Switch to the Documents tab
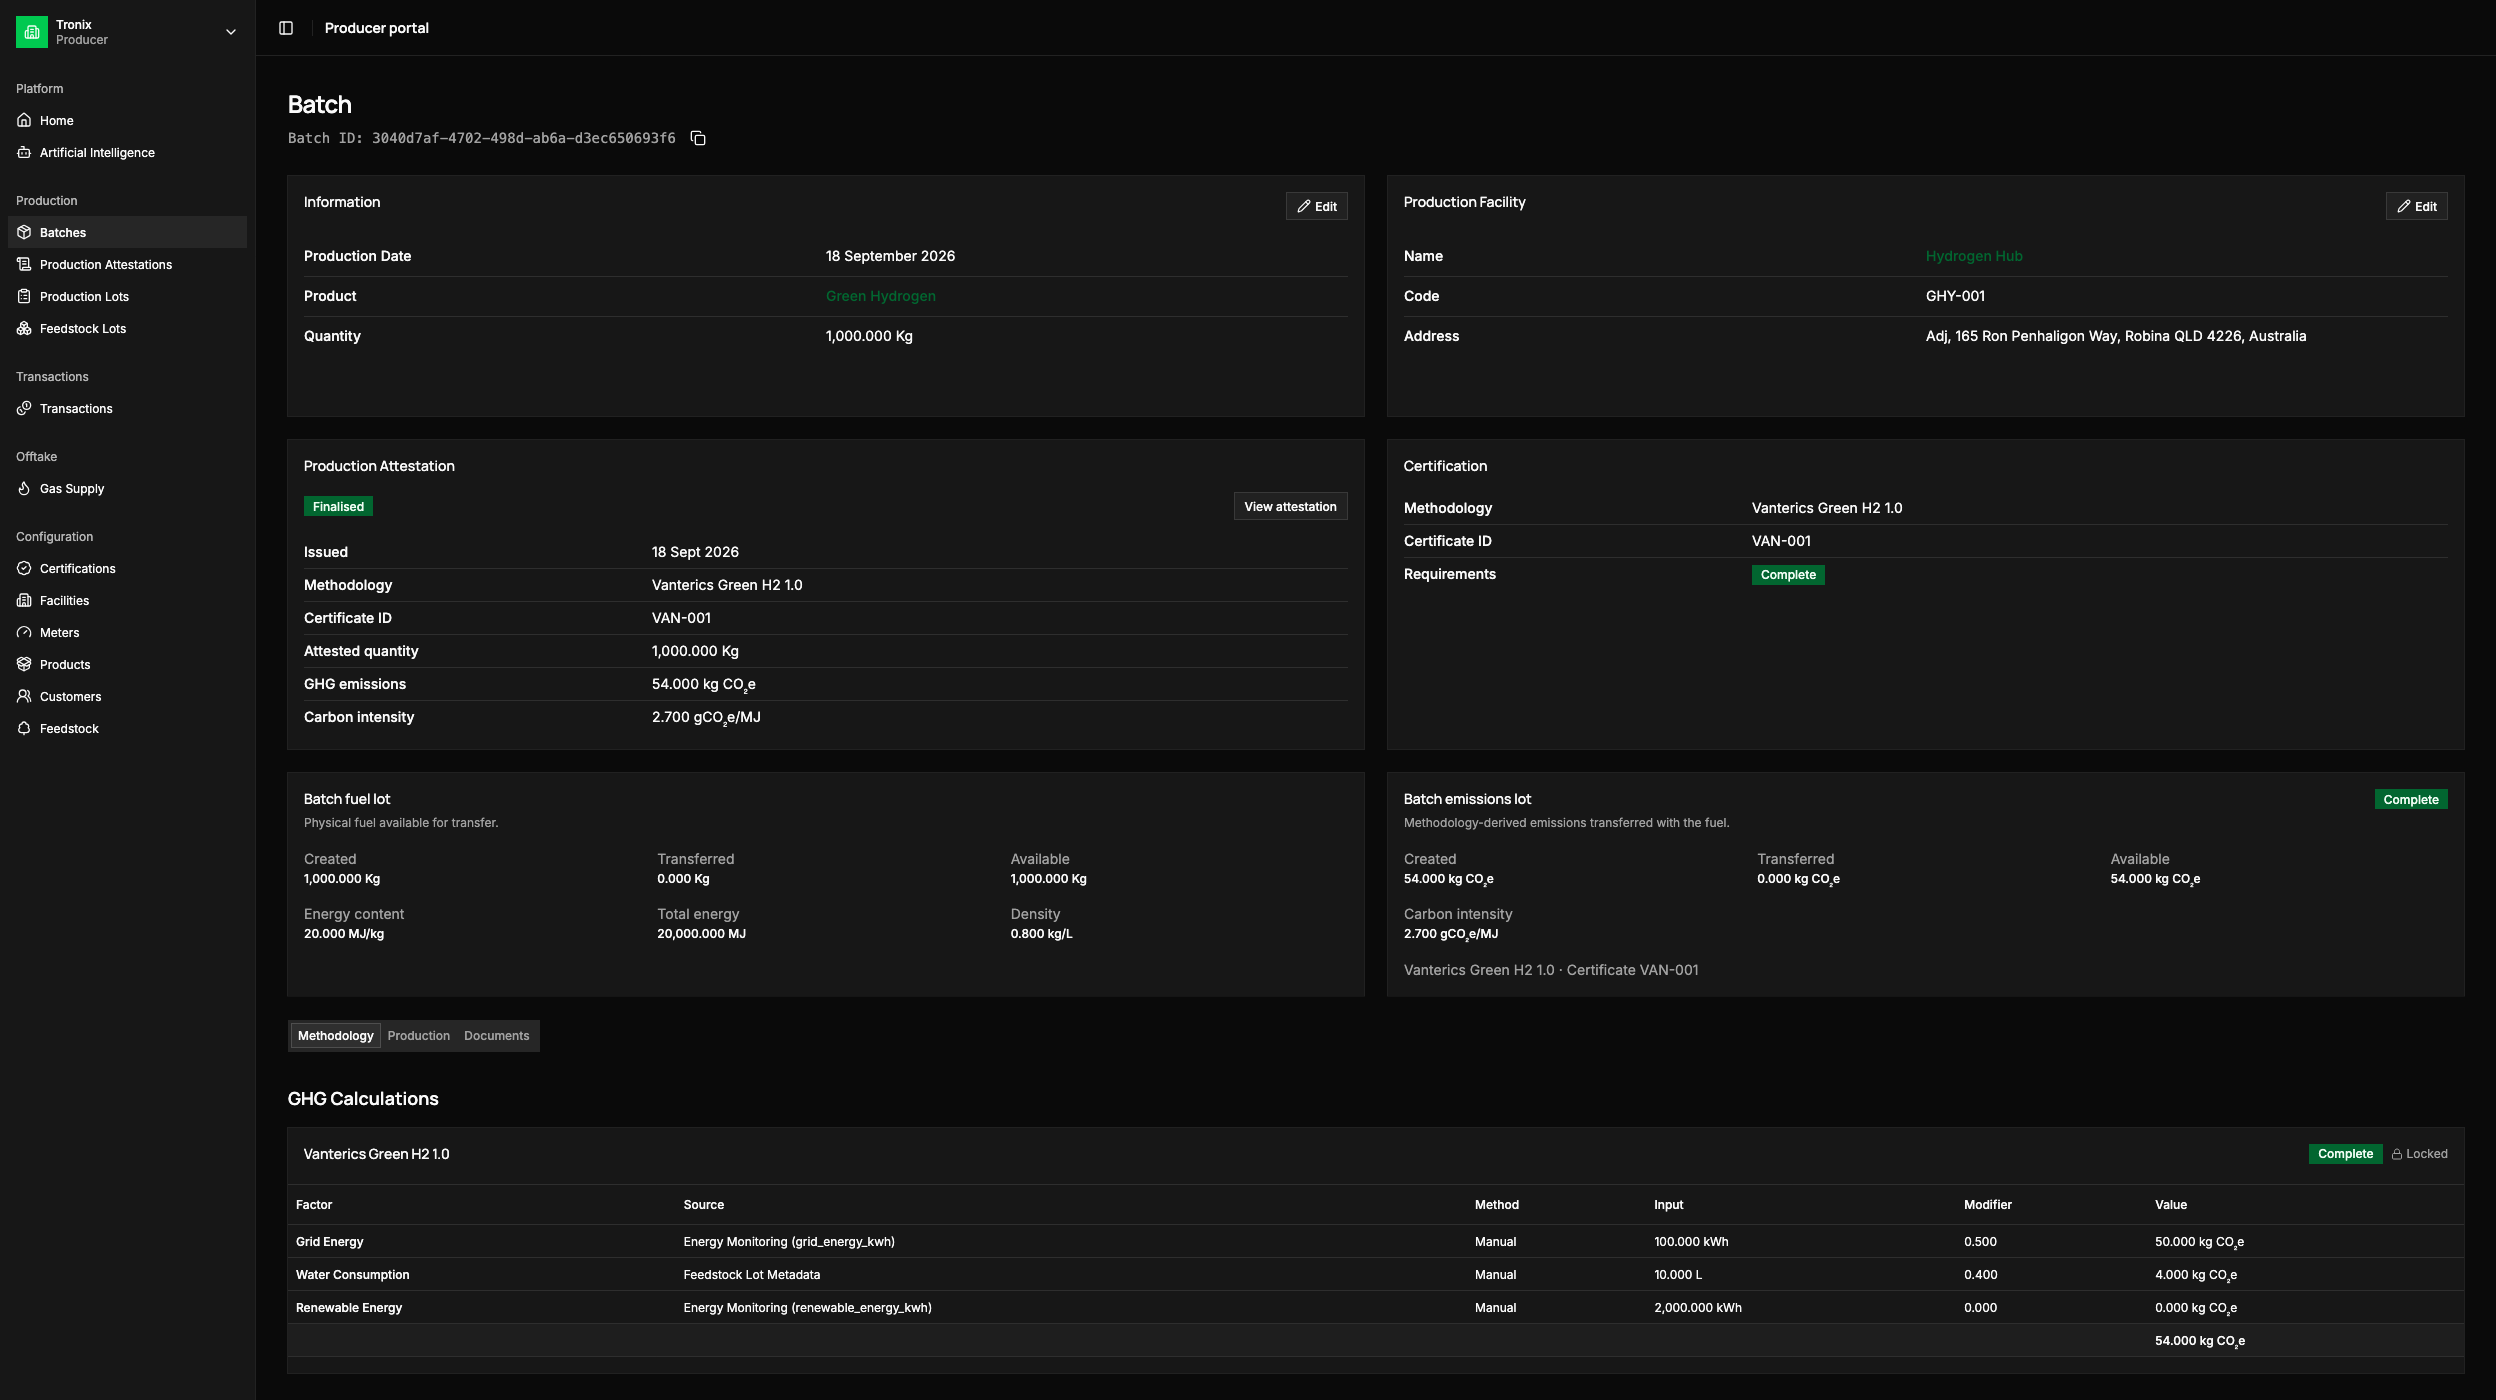Viewport: 2496px width, 1400px height. click(496, 1036)
